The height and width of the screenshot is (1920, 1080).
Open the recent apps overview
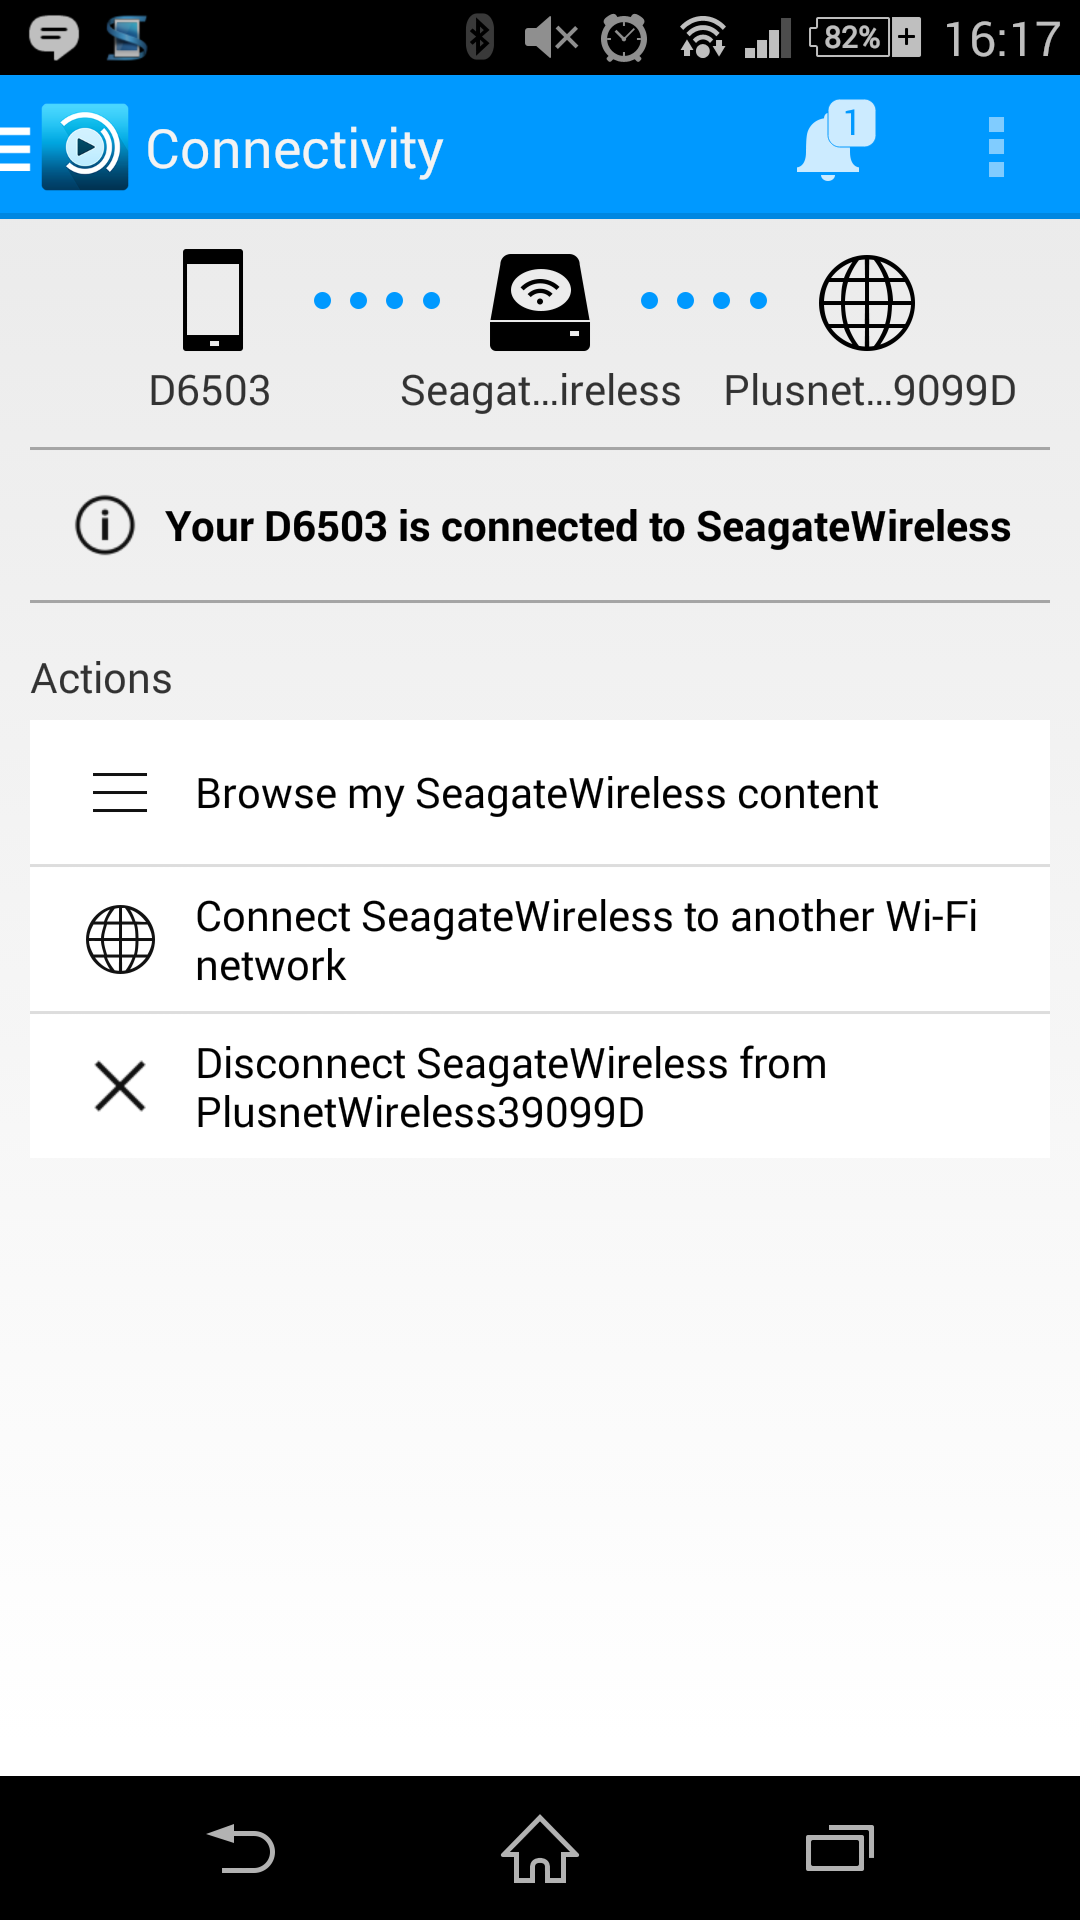pos(840,1848)
